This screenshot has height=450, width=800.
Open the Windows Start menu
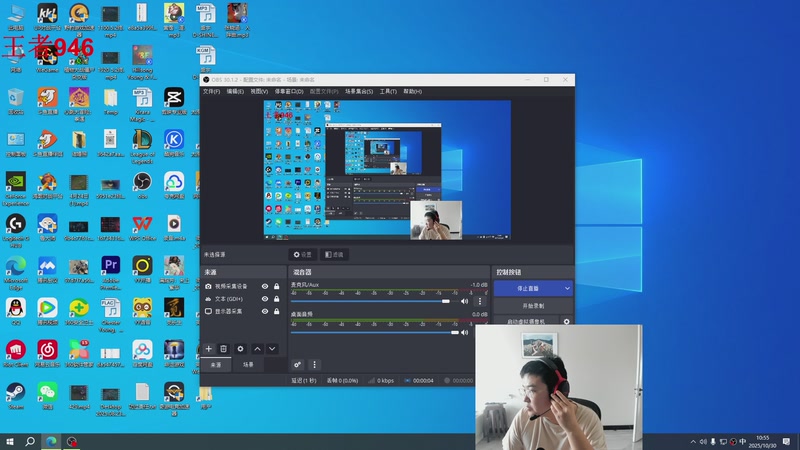click(10, 441)
